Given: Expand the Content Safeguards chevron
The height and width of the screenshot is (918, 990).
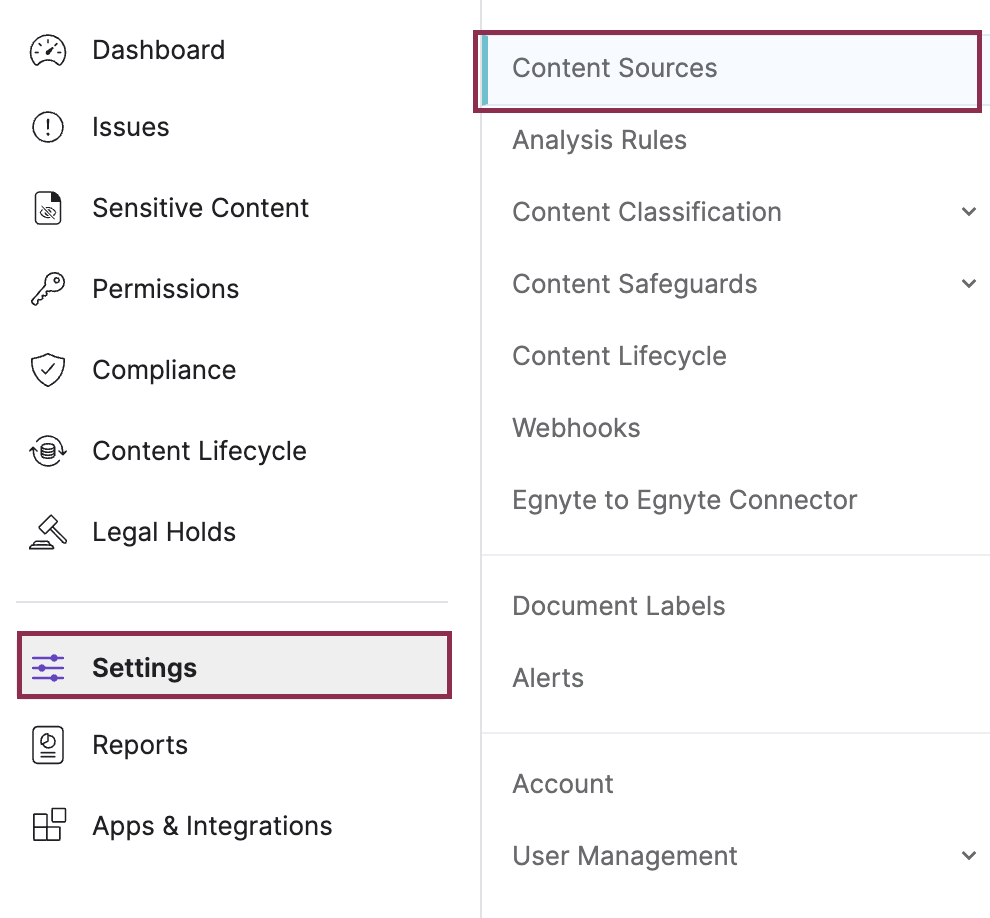Looking at the screenshot, I should click(x=968, y=284).
